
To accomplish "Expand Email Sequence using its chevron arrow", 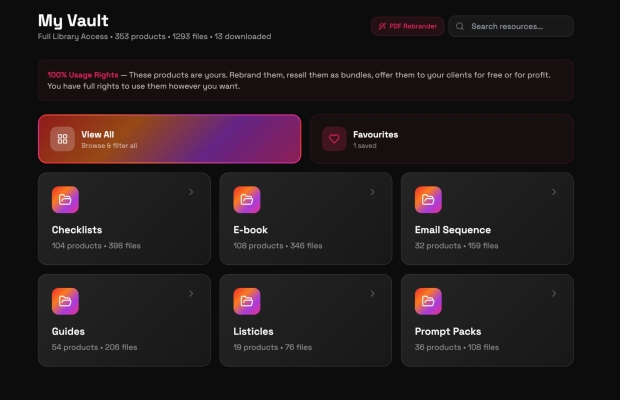I will point(554,192).
